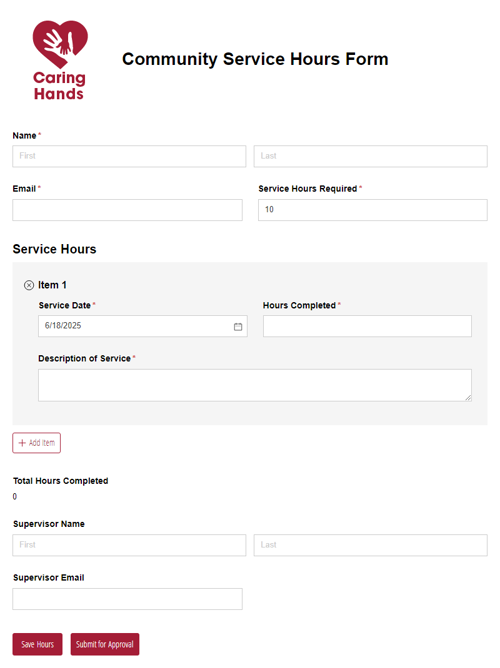Image resolution: width=500 pixels, height=668 pixels.
Task: Remove Item 1 with the circled X icon
Action: (x=29, y=285)
